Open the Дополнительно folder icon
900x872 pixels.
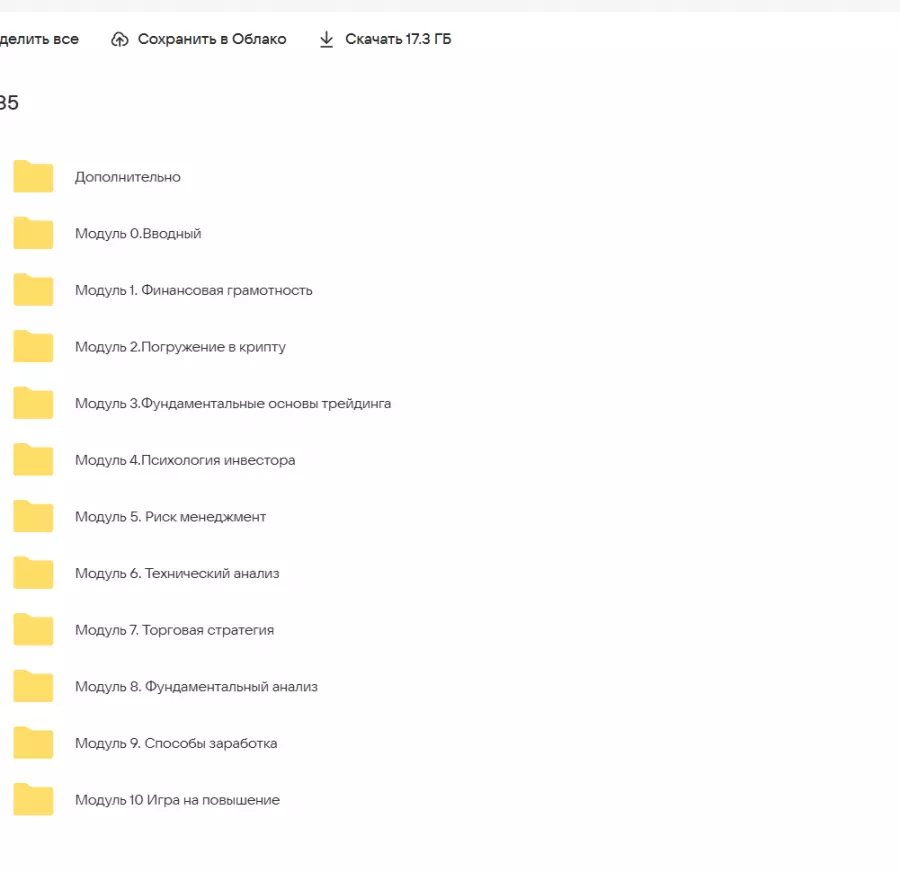33,177
